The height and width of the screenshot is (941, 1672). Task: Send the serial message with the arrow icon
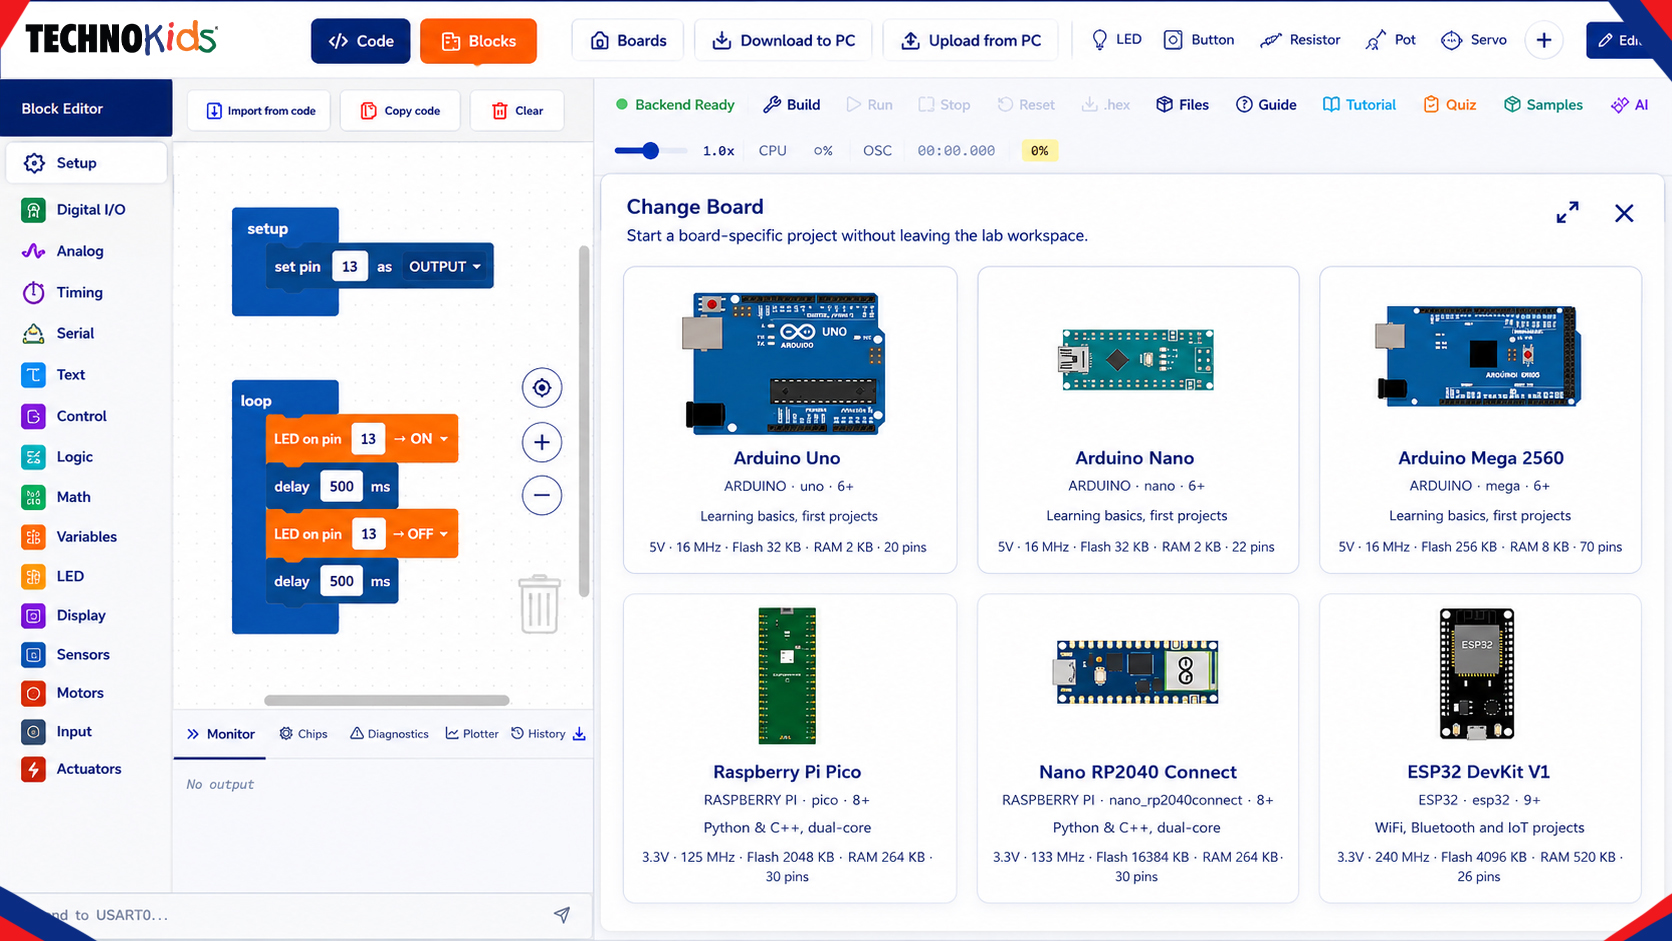562,914
